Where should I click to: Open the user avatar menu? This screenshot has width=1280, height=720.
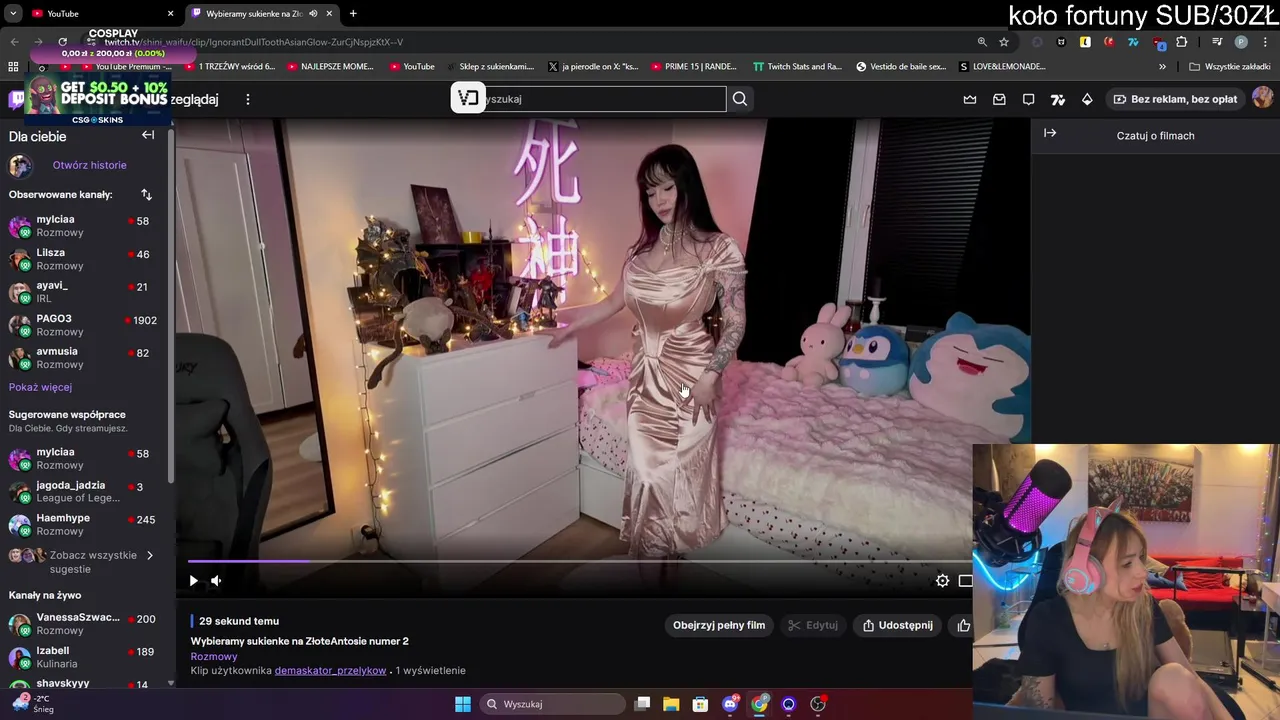pos(1262,98)
